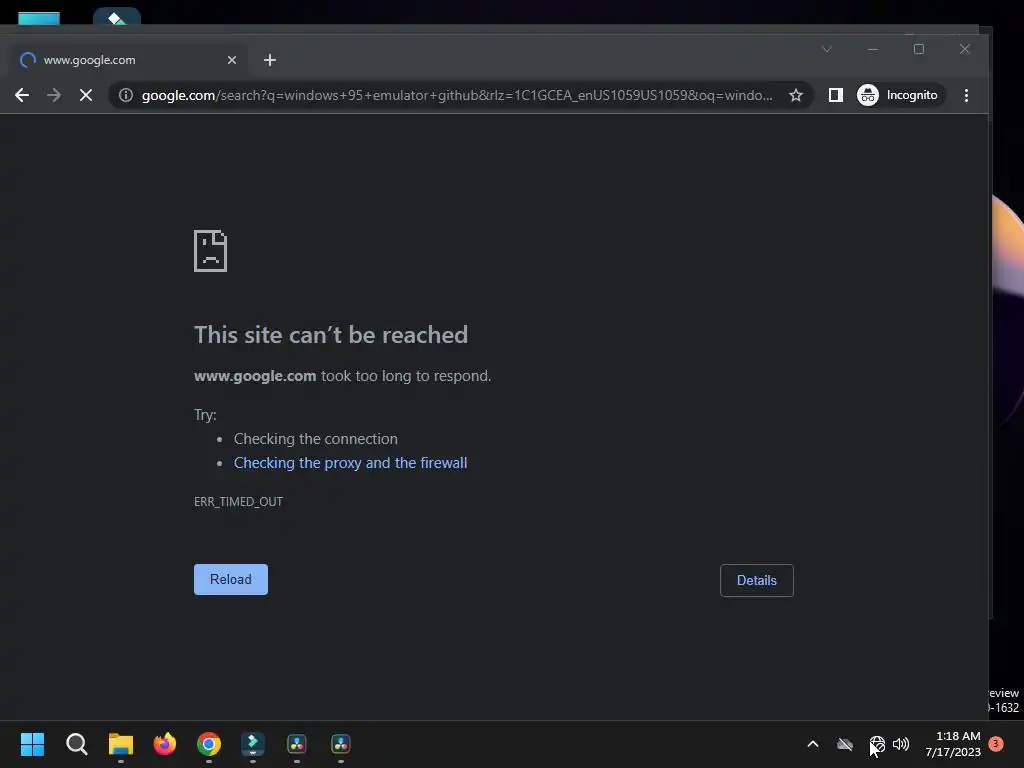Click the OneDrive cloud tray icon
This screenshot has height=768, width=1024.
pyautogui.click(x=845, y=744)
